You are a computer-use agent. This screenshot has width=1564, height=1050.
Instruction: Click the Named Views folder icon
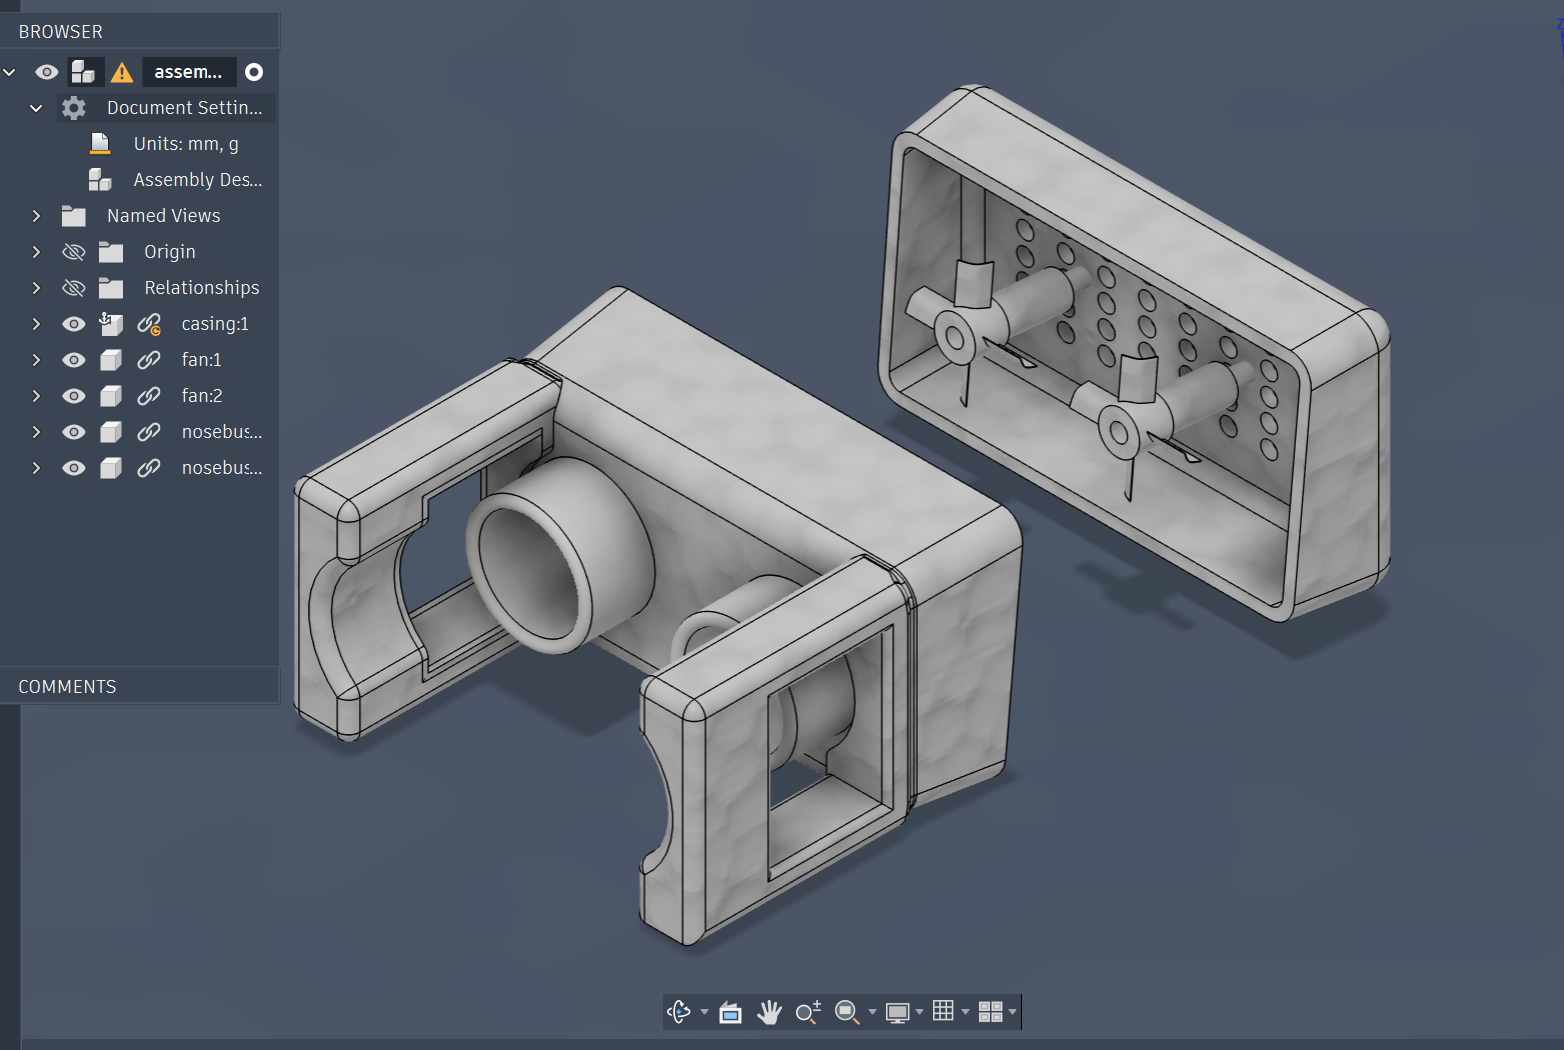pos(74,216)
